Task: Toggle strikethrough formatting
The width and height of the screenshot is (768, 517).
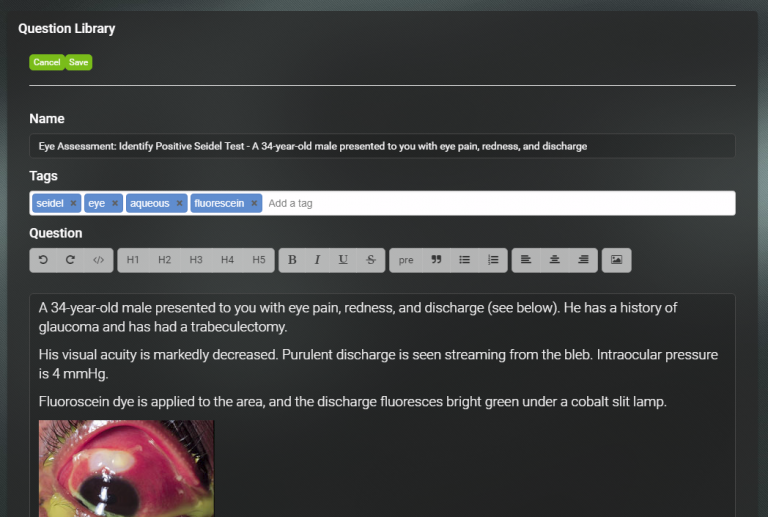Action: [x=371, y=260]
